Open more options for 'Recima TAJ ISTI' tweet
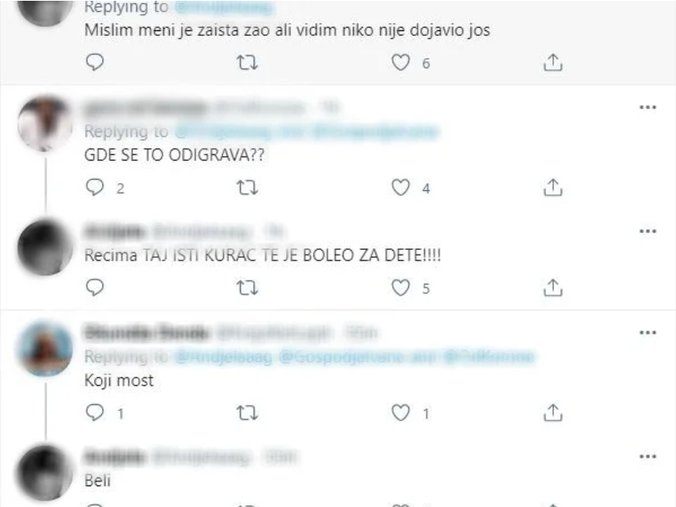676x507 pixels. [x=648, y=232]
